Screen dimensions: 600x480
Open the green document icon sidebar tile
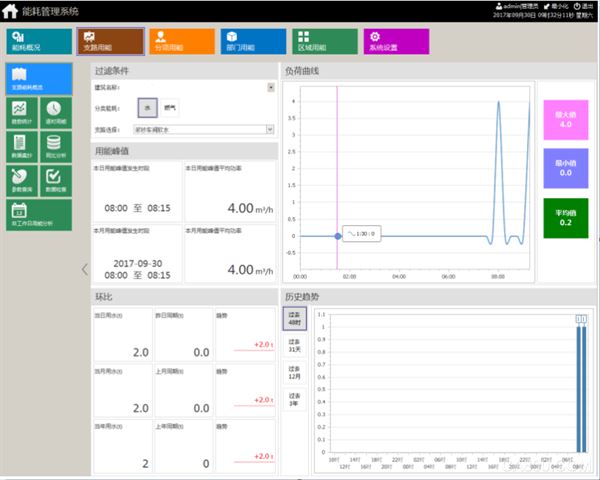click(22, 147)
